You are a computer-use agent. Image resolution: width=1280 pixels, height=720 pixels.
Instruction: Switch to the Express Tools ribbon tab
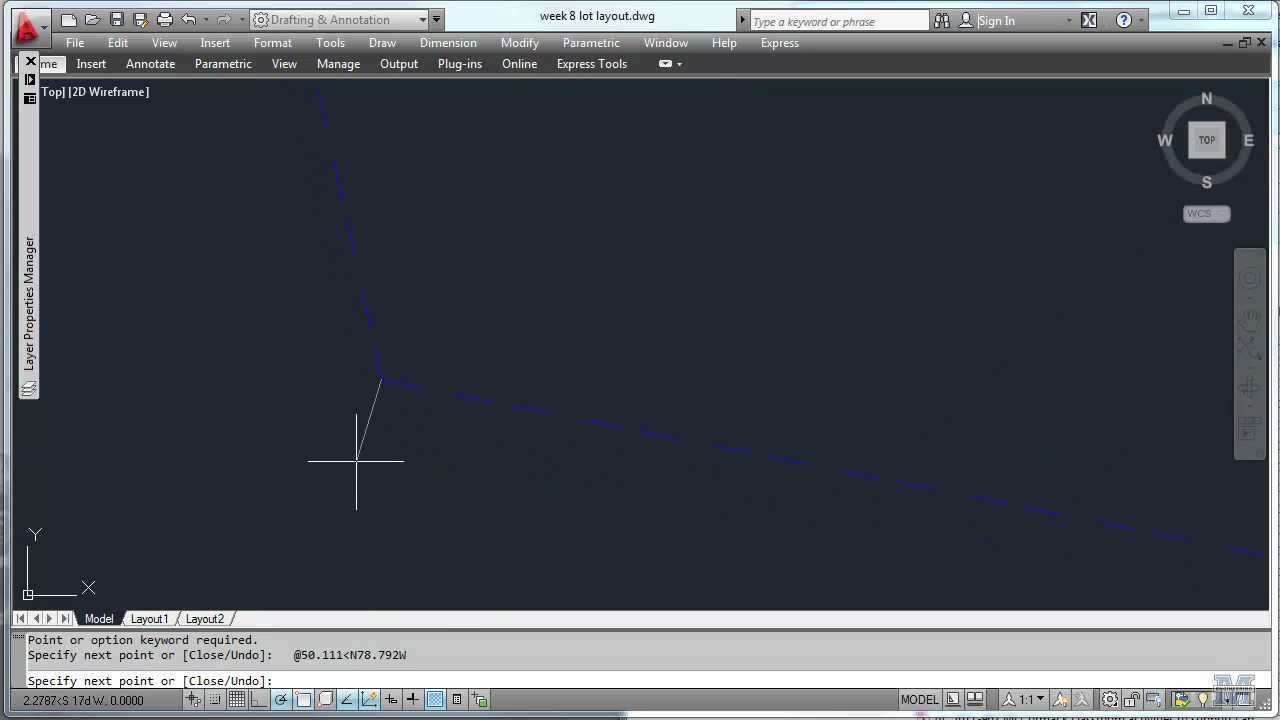coord(592,64)
